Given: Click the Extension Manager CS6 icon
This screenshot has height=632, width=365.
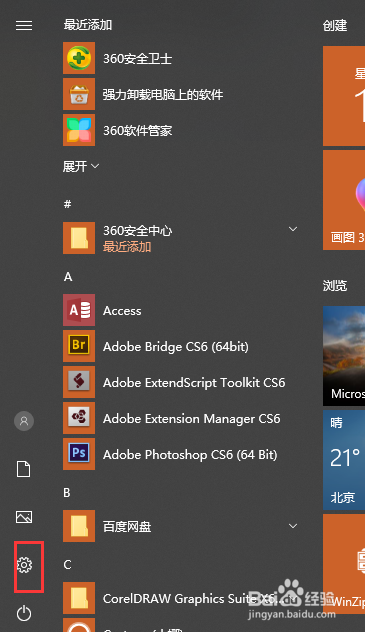Looking at the screenshot, I should click(79, 418).
